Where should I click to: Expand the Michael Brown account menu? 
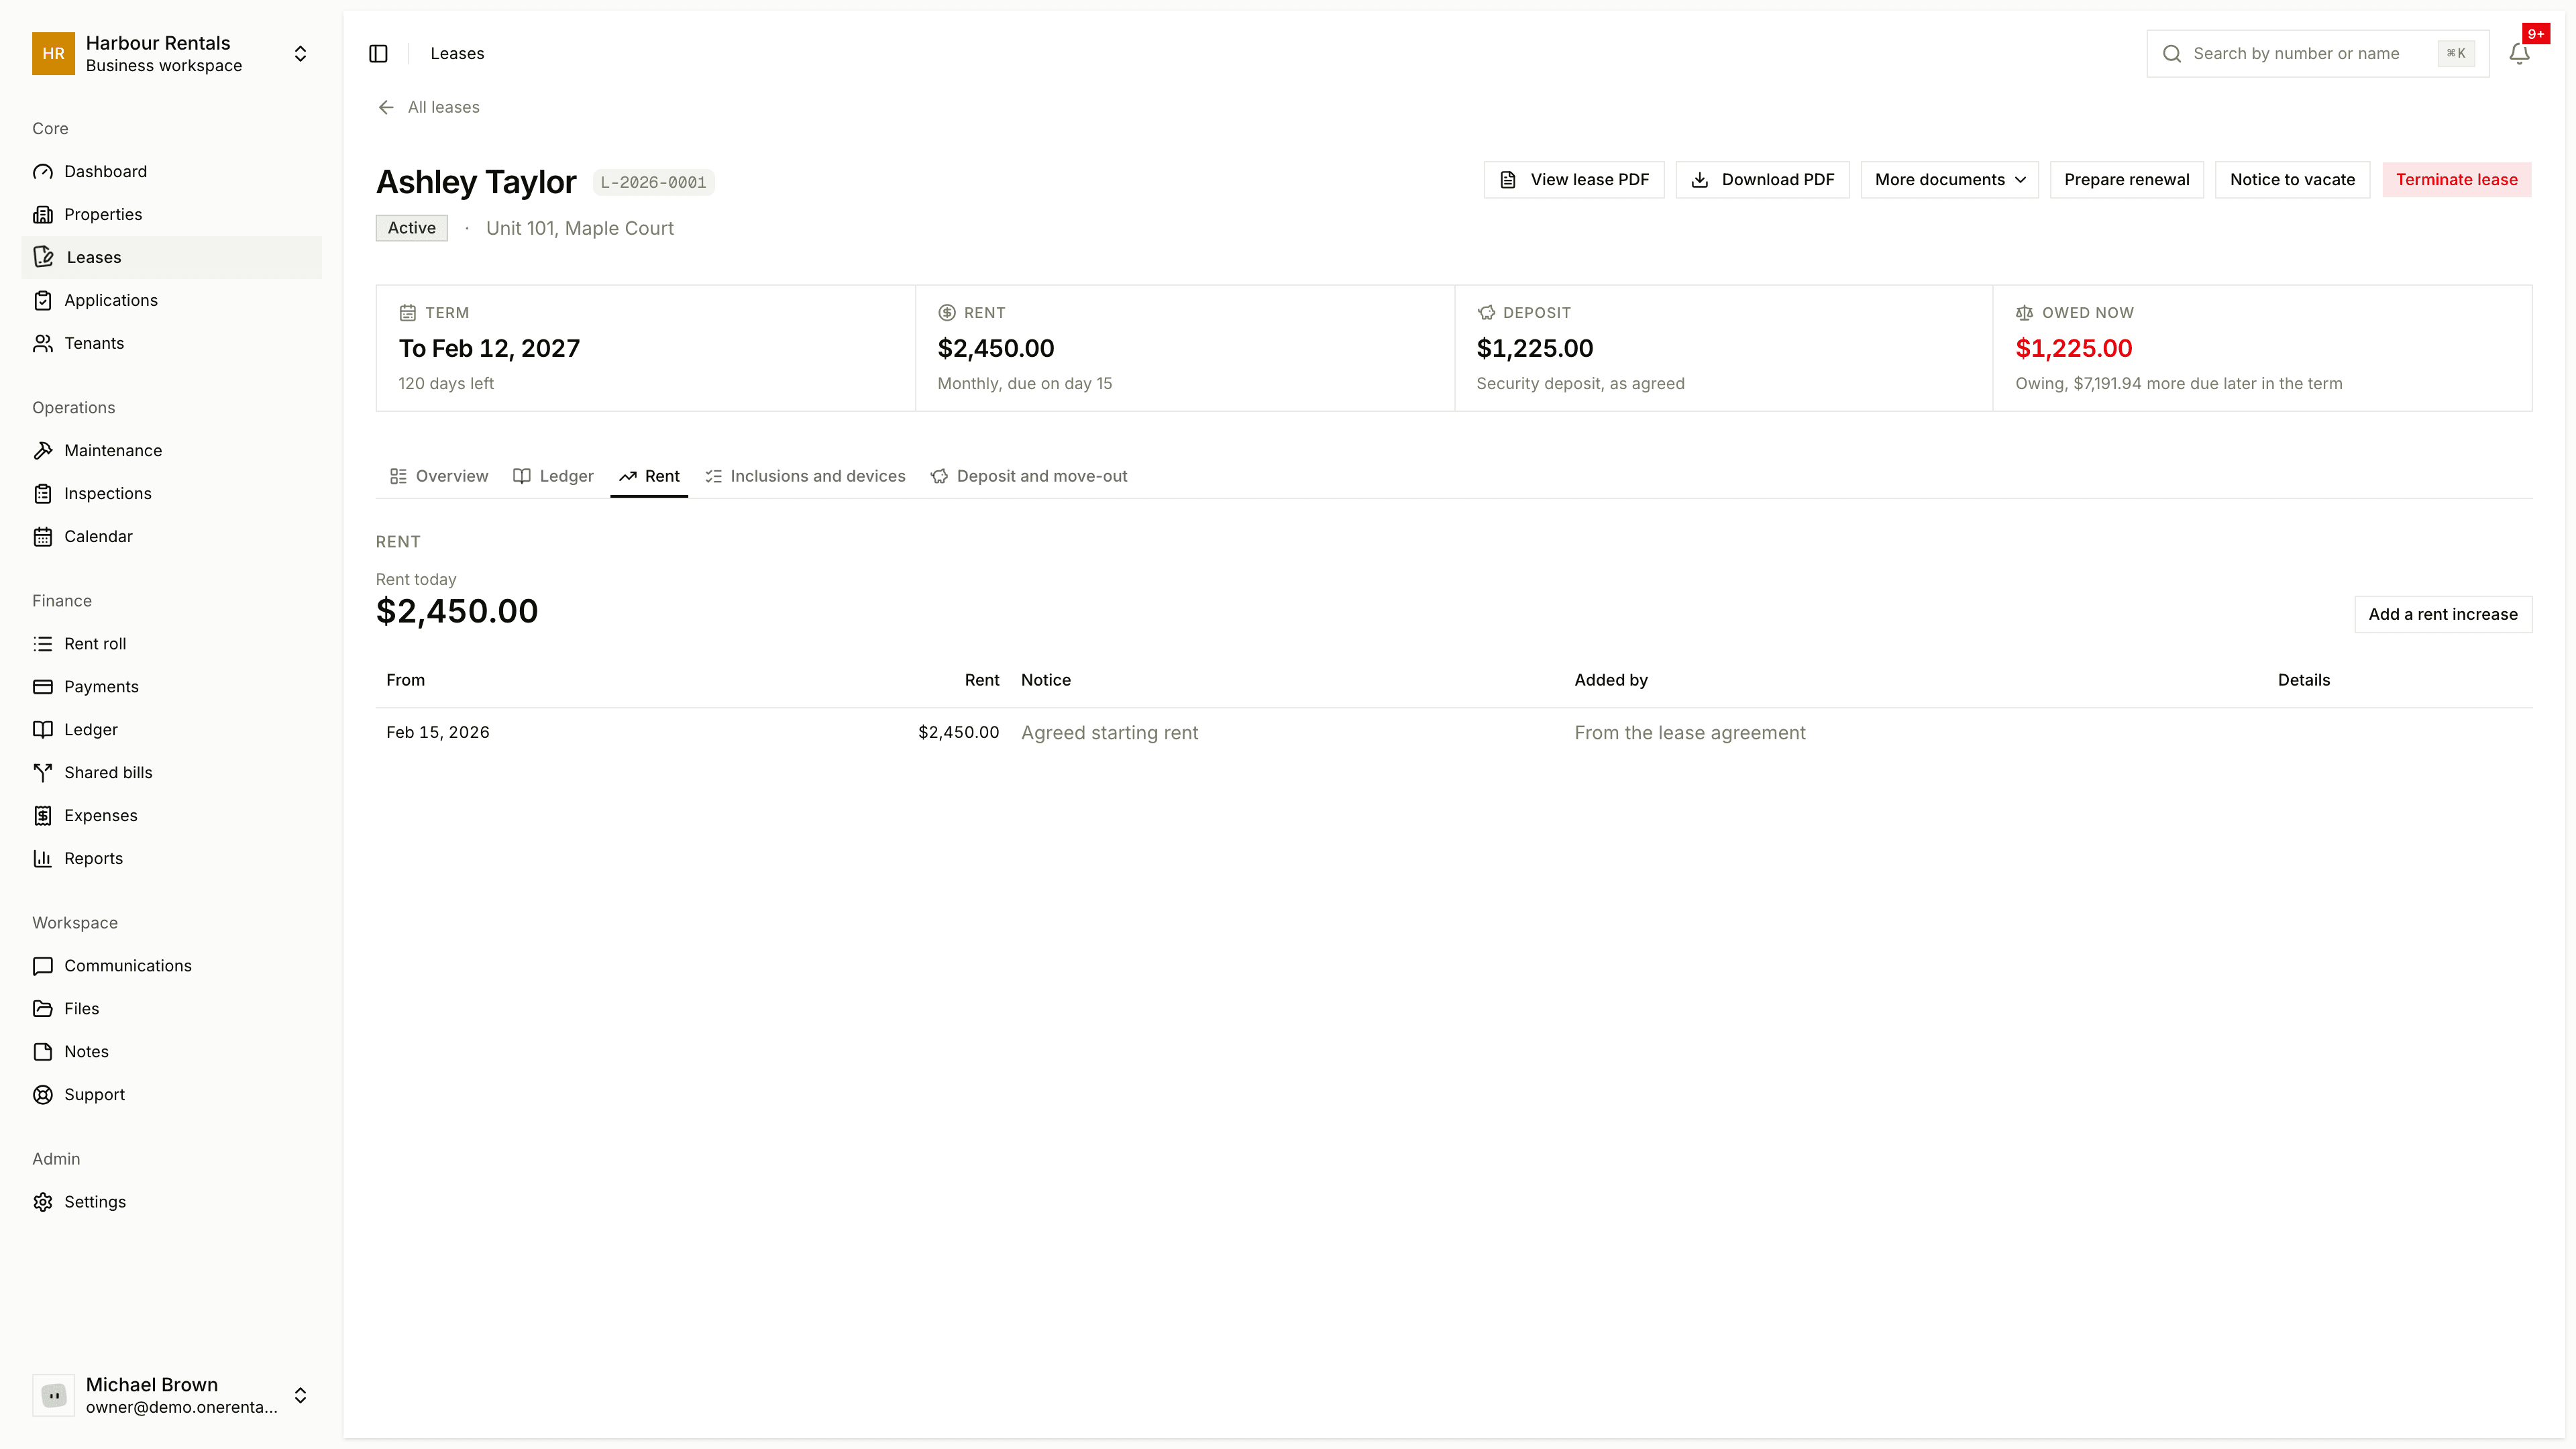pos(300,1396)
